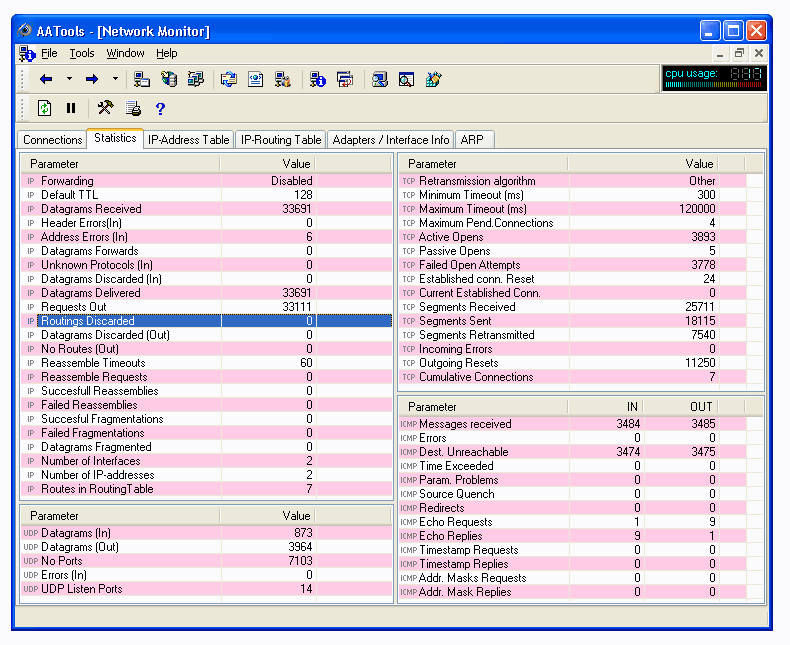
Task: Open the Forward arrow history dropdown
Action: pyautogui.click(x=115, y=79)
